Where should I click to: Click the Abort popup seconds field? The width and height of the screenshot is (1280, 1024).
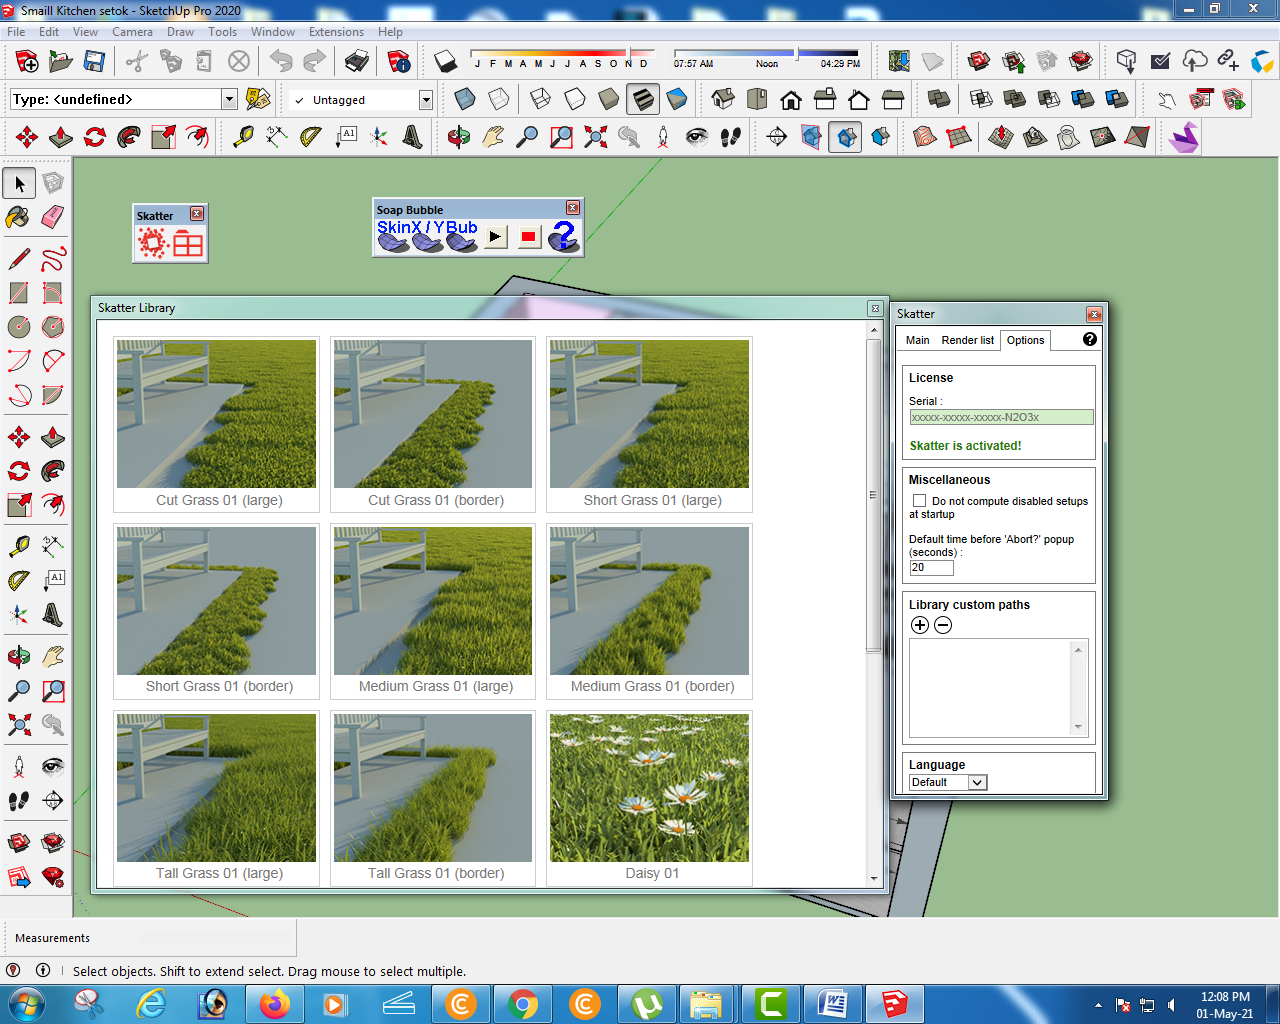(931, 567)
